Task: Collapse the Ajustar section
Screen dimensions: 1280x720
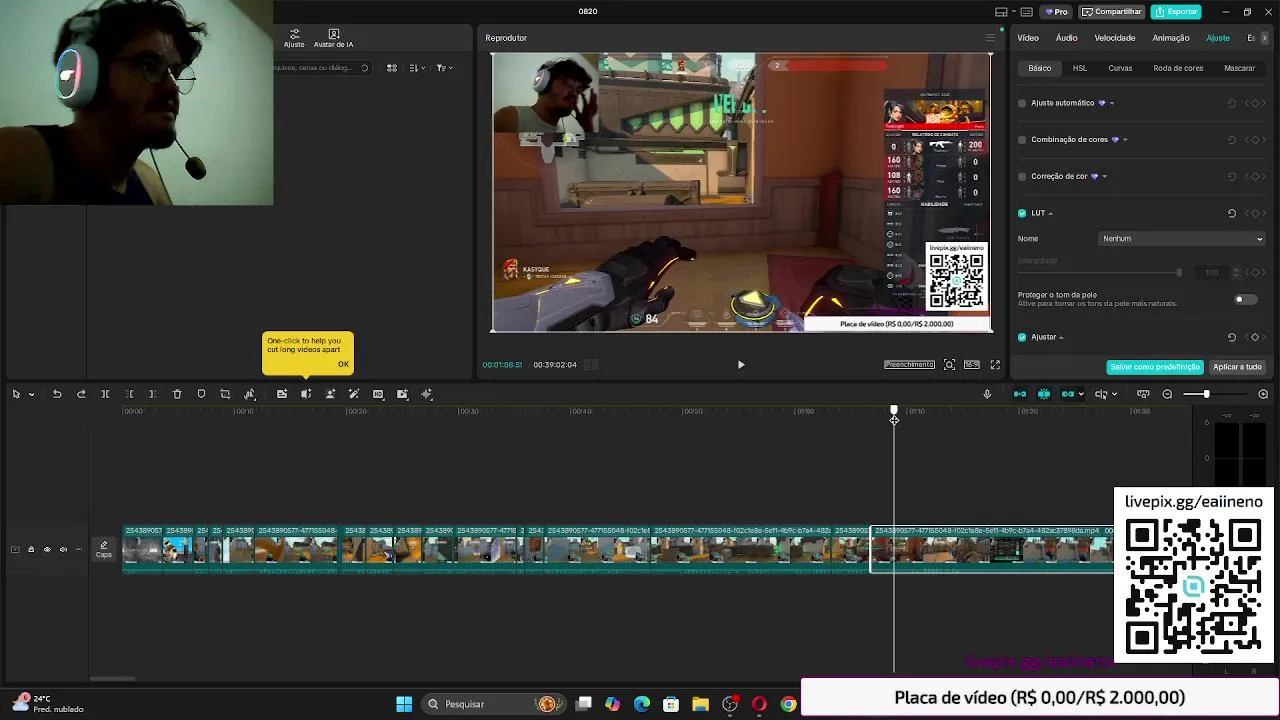Action: (x=1061, y=337)
